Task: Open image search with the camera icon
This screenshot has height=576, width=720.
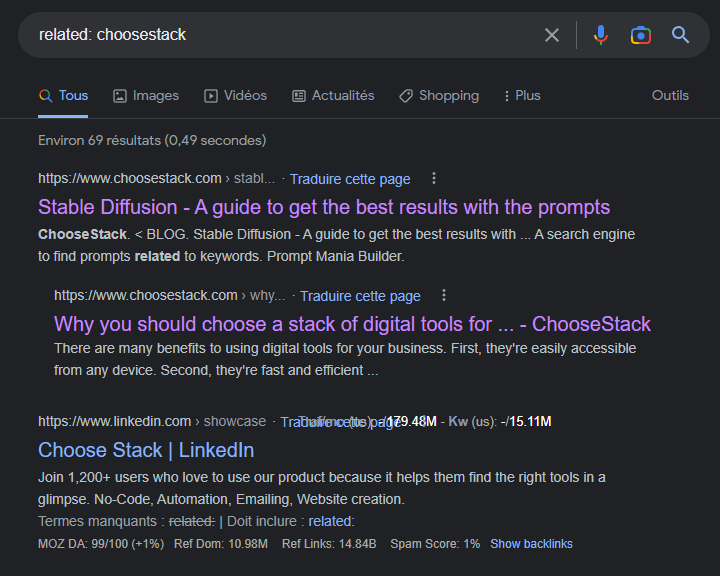Action: coord(641,35)
